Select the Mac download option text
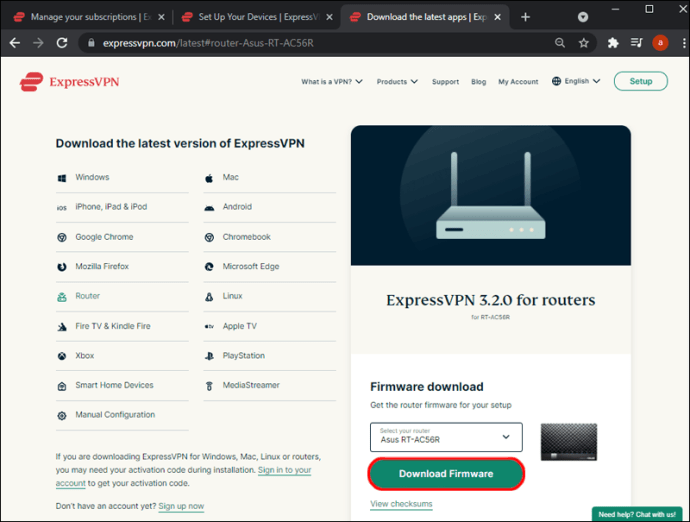The width and height of the screenshot is (690, 522). (x=231, y=177)
